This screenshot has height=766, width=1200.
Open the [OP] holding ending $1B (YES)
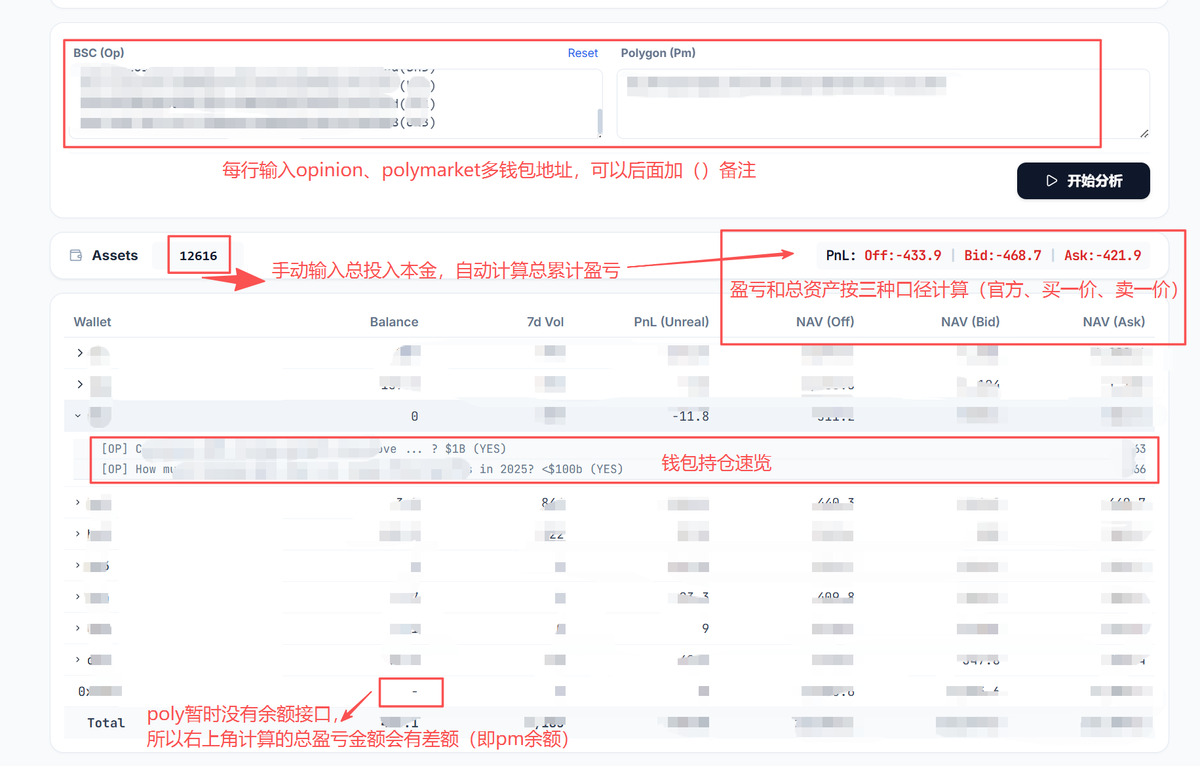click(305, 449)
